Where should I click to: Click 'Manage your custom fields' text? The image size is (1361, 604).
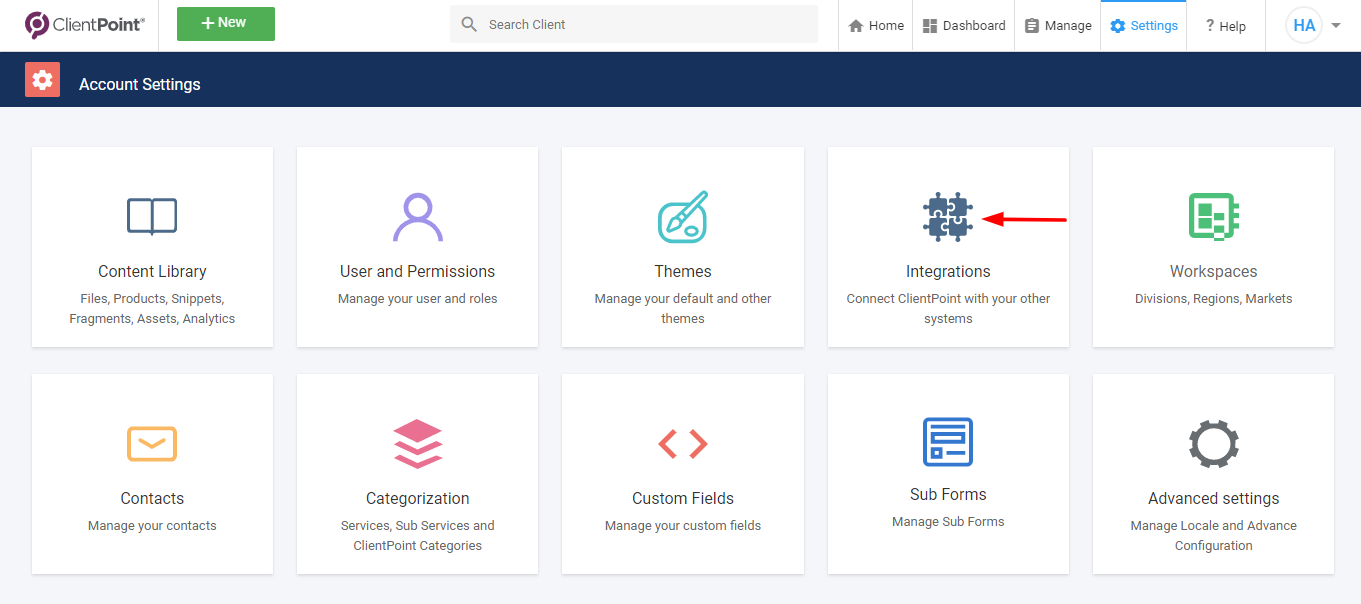(x=683, y=525)
